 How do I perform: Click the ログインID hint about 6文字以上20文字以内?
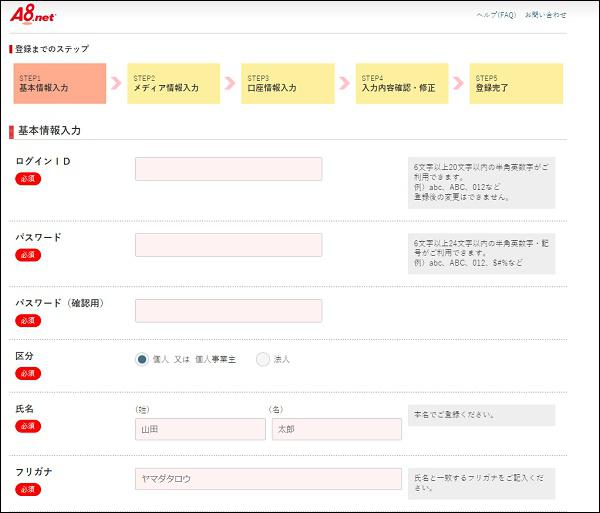click(x=481, y=182)
